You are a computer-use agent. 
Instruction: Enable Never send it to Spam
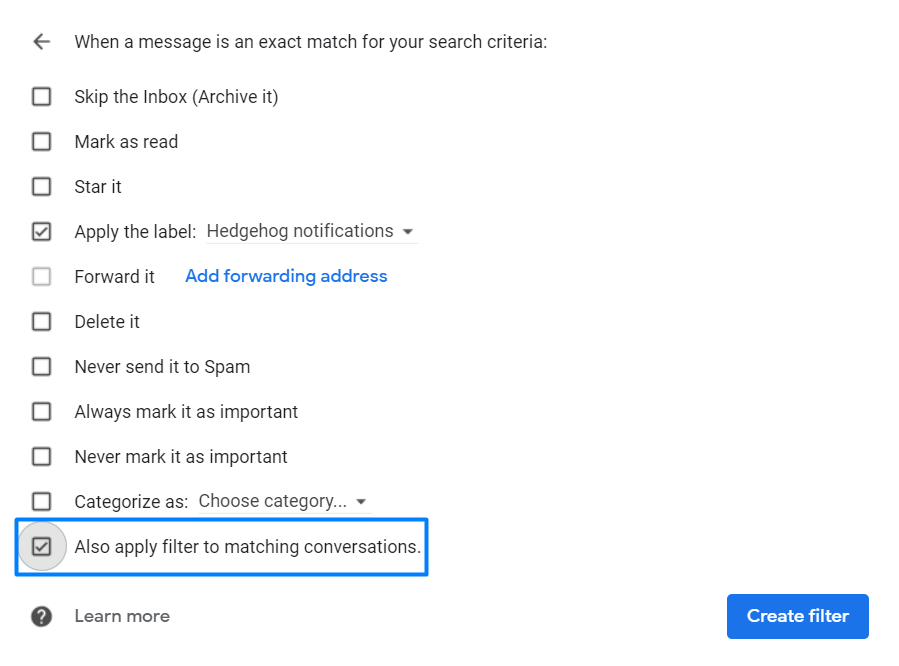point(41,367)
